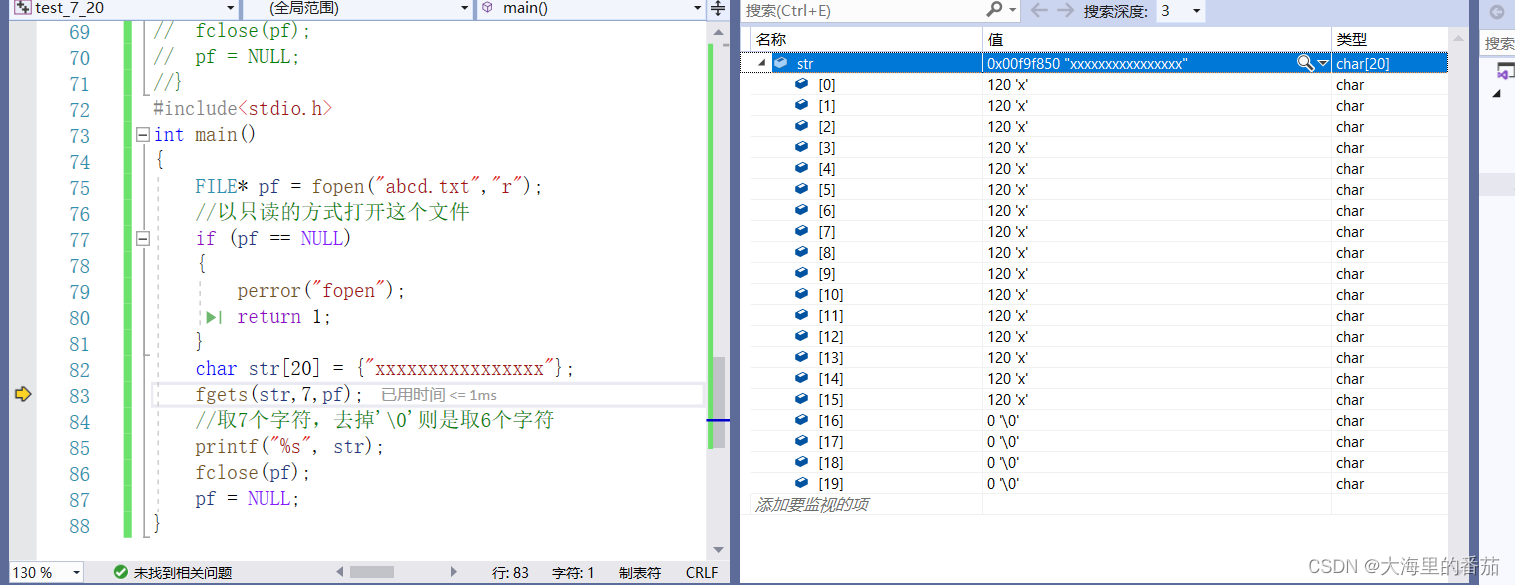Image resolution: width=1515 pixels, height=585 pixels.
Task: Click the split editor window icon
Action: (x=717, y=9)
